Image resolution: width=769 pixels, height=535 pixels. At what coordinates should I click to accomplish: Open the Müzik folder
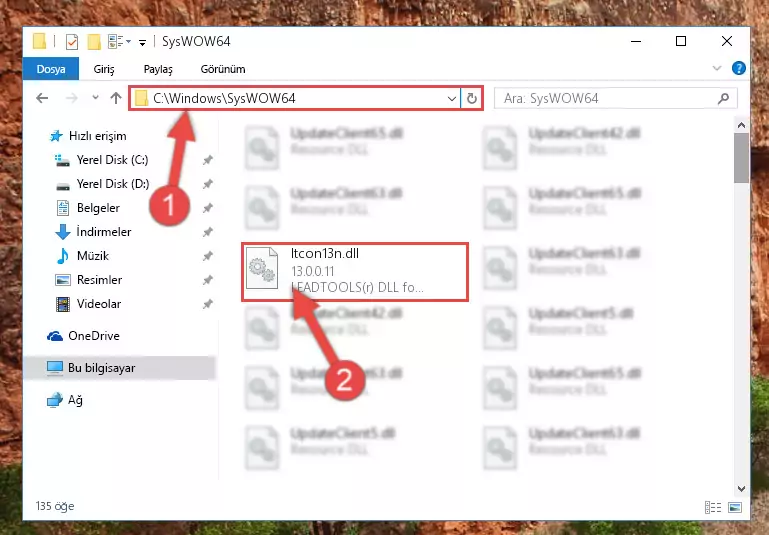pyautogui.click(x=93, y=256)
